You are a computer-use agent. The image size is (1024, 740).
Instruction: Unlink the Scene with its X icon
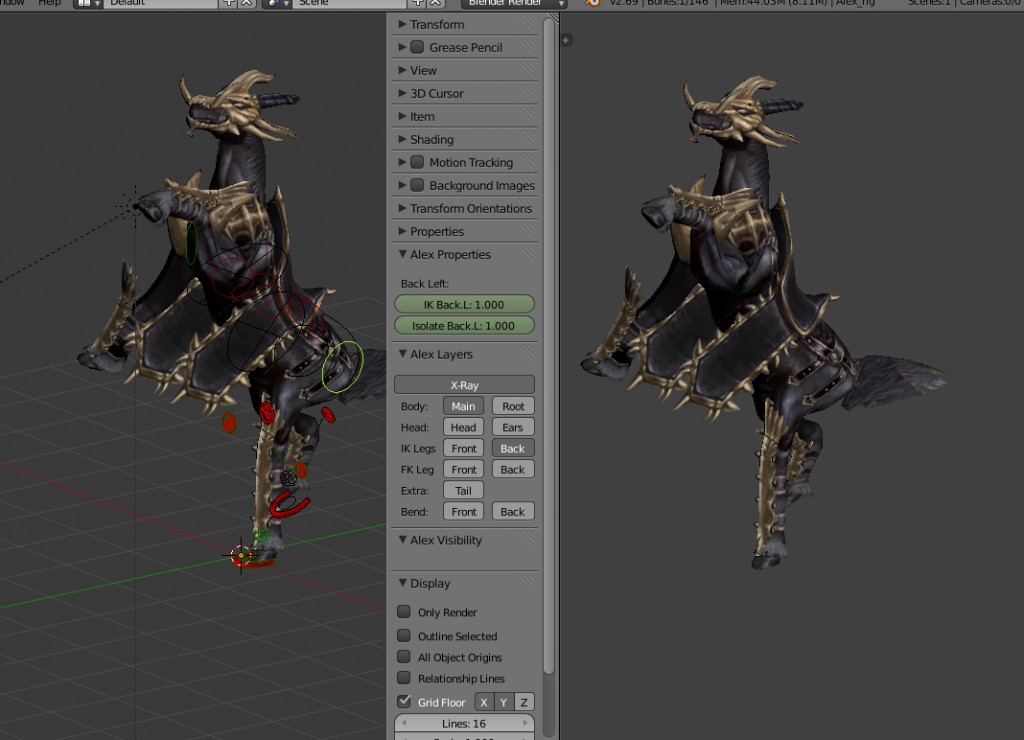pyautogui.click(x=433, y=4)
